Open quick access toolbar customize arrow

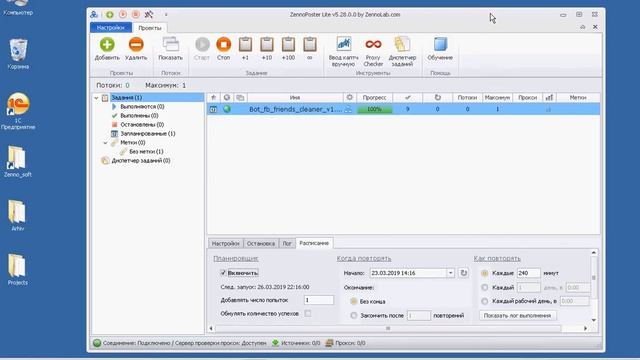[x=166, y=15]
